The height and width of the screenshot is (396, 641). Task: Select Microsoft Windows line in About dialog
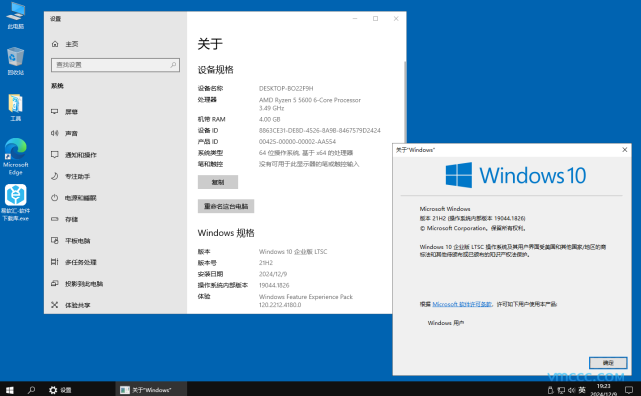click(x=445, y=209)
